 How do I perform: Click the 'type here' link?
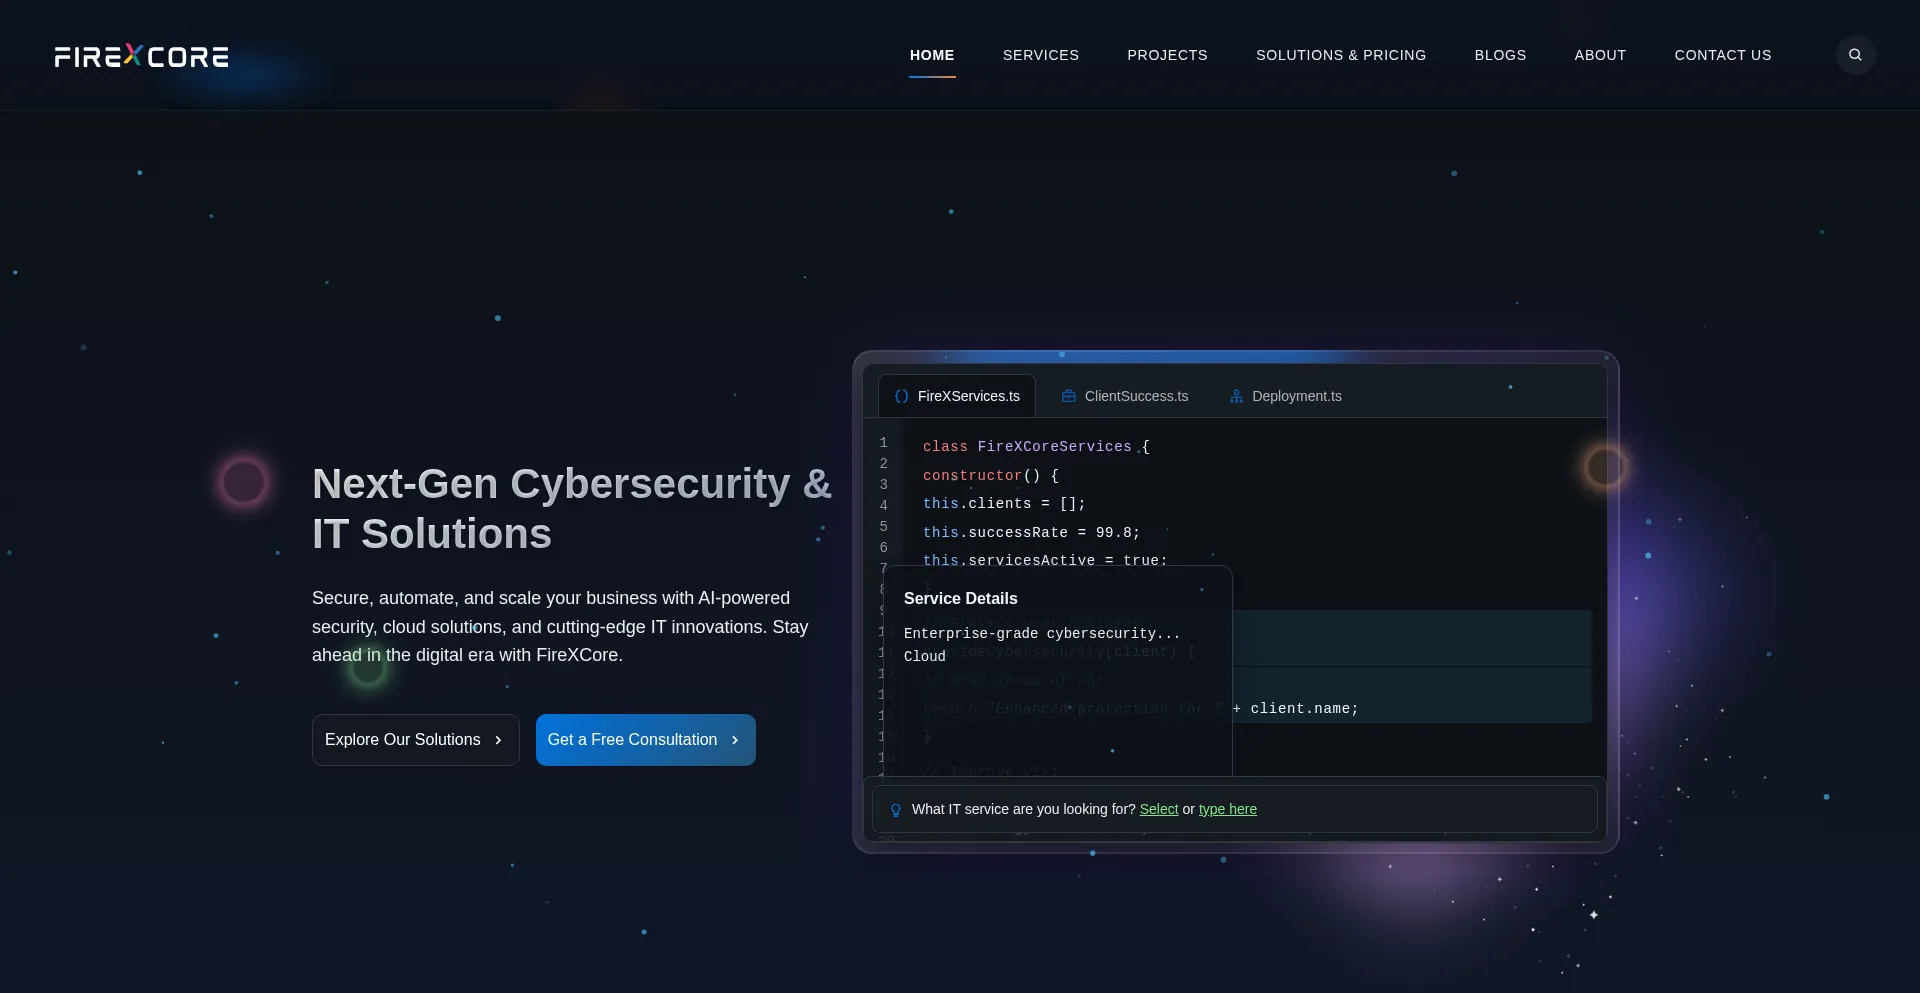click(x=1228, y=809)
